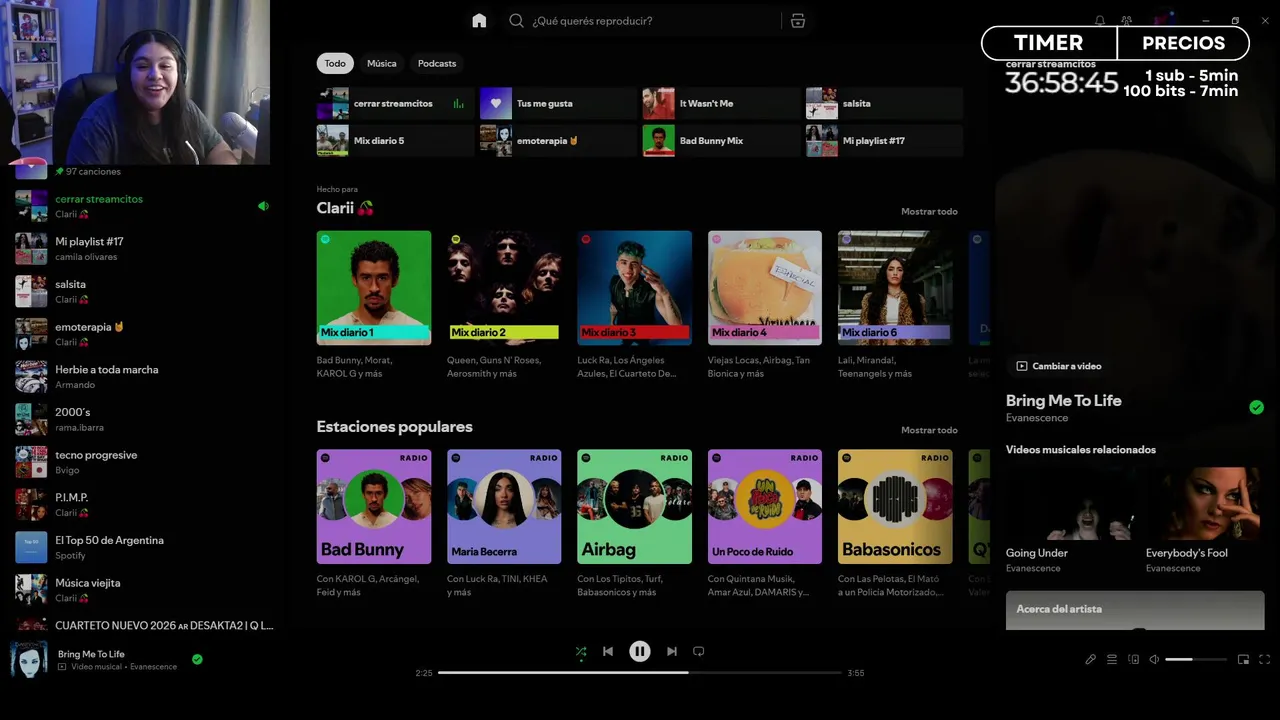The width and height of the screenshot is (1280, 720).
Task: Select the Música filter chip
Action: [382, 63]
